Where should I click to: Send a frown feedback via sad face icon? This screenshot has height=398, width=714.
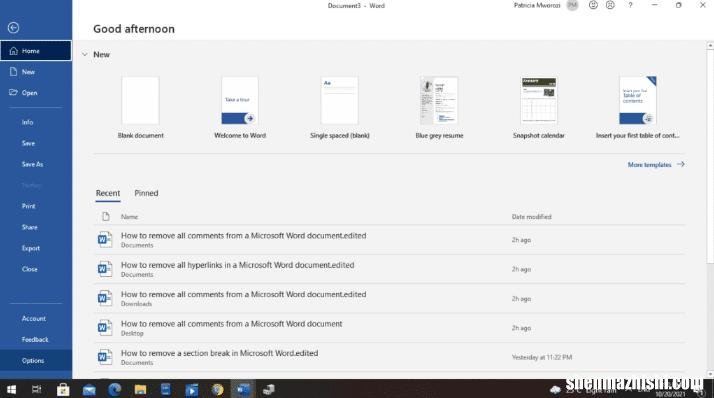[x=610, y=5]
